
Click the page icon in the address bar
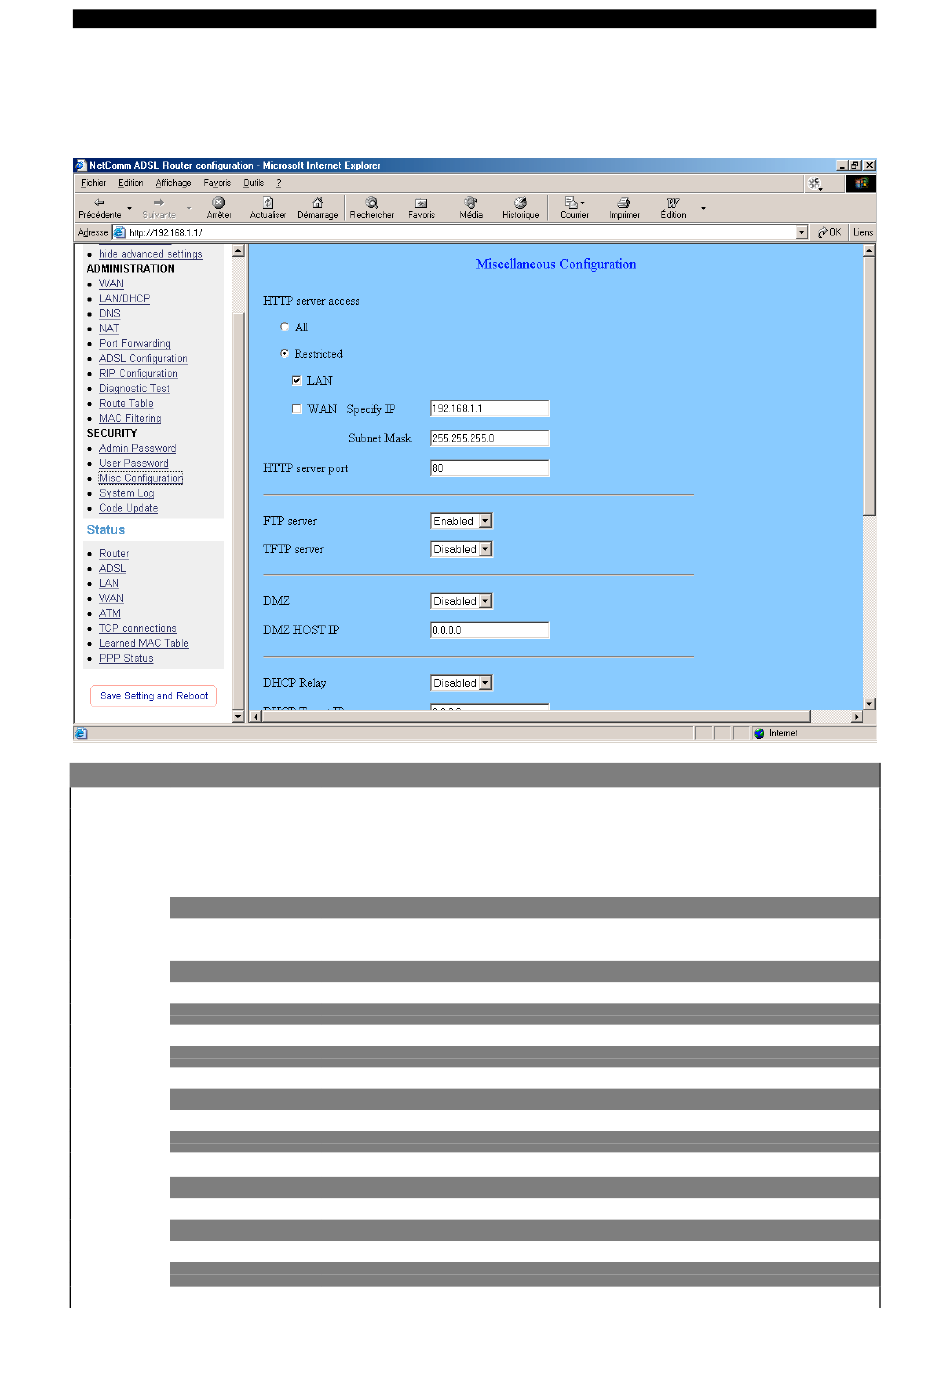119,232
